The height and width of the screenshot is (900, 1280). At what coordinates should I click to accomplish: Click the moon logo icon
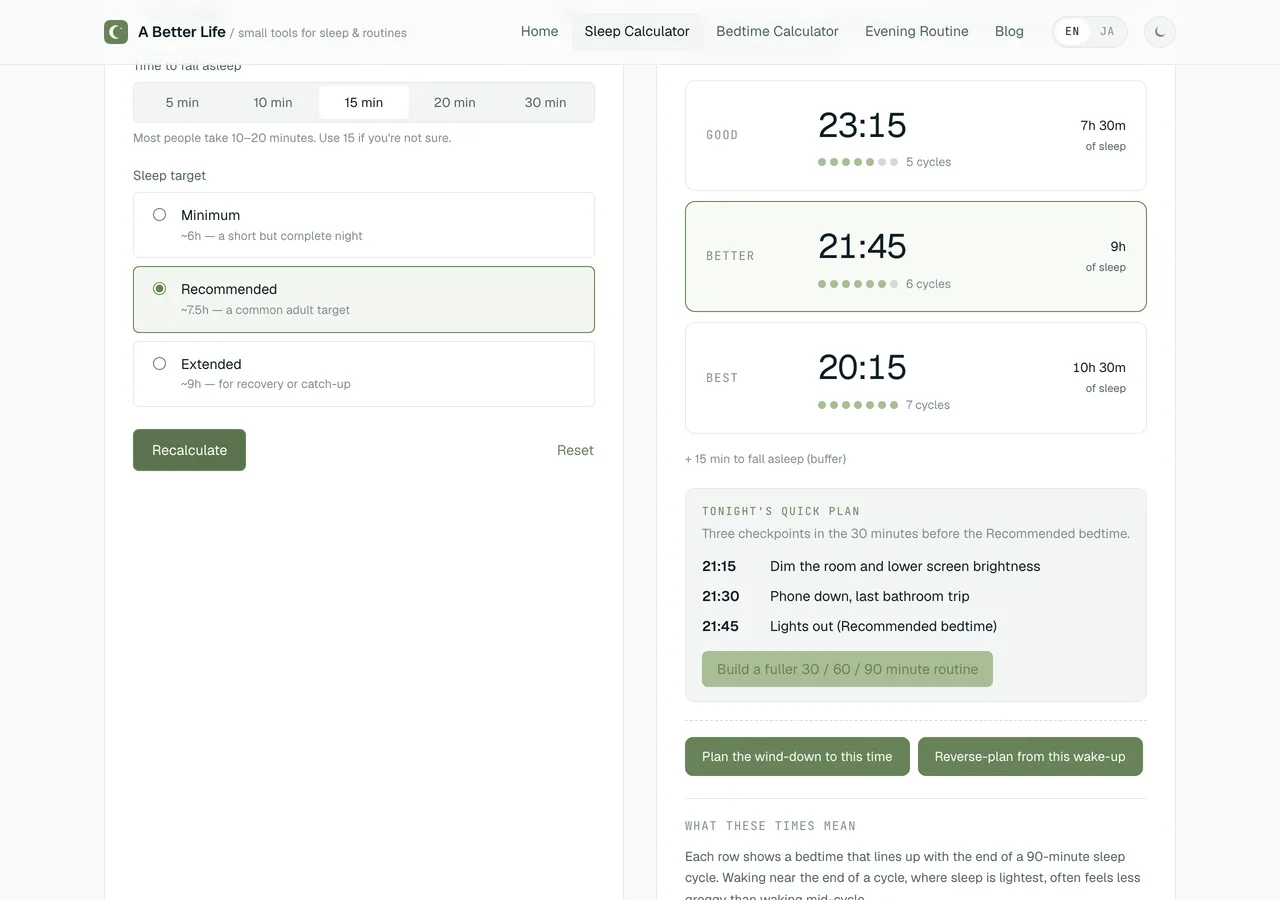pyautogui.click(x=116, y=32)
